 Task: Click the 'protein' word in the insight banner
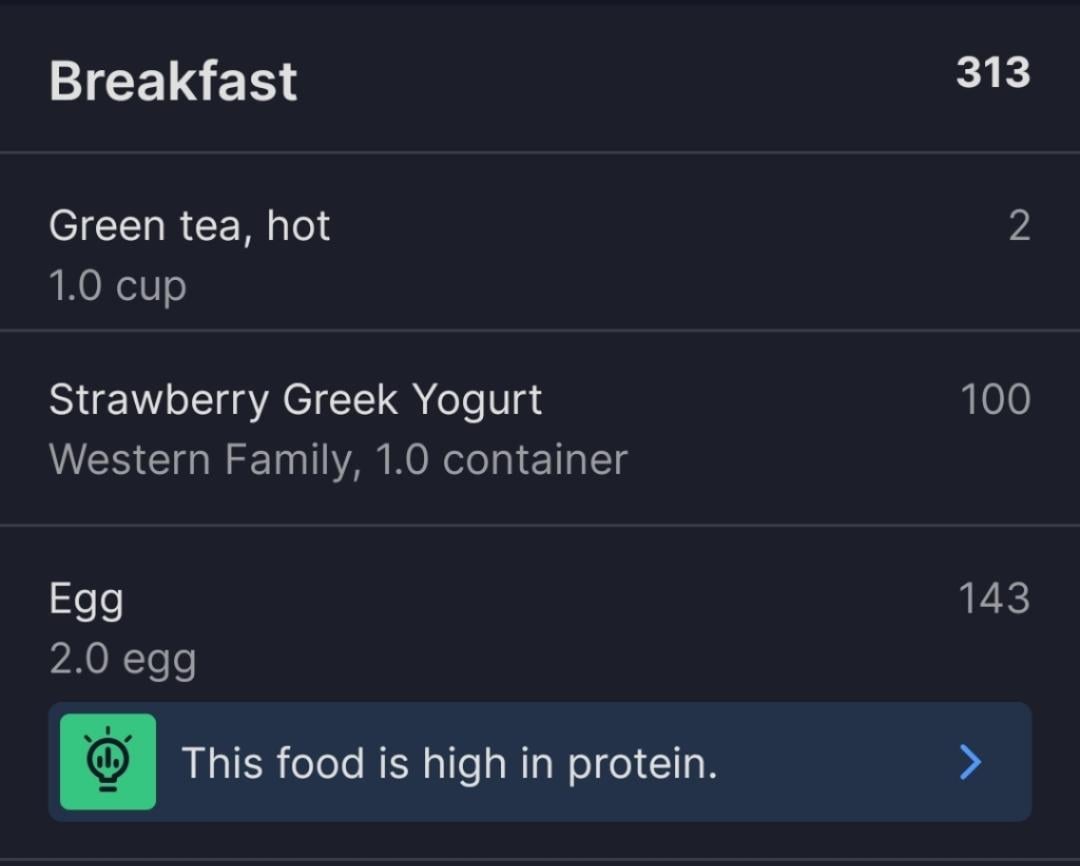click(x=642, y=765)
